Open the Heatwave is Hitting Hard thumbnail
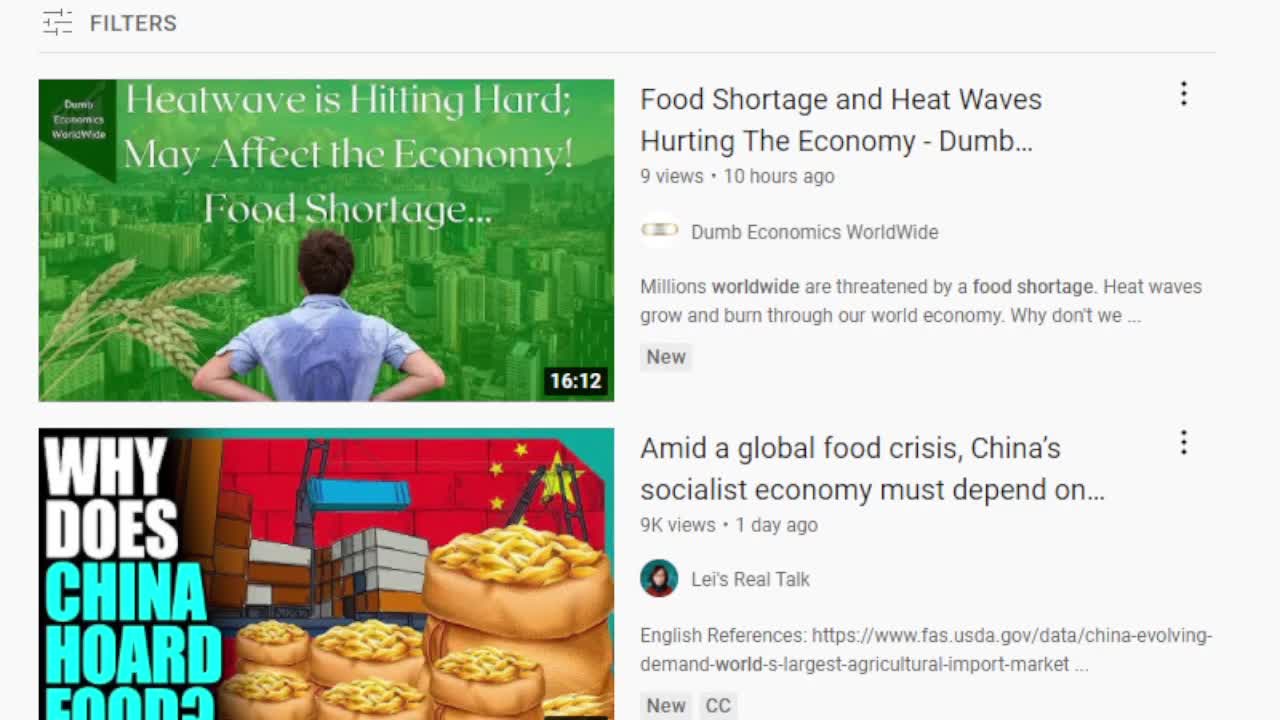 (x=326, y=240)
